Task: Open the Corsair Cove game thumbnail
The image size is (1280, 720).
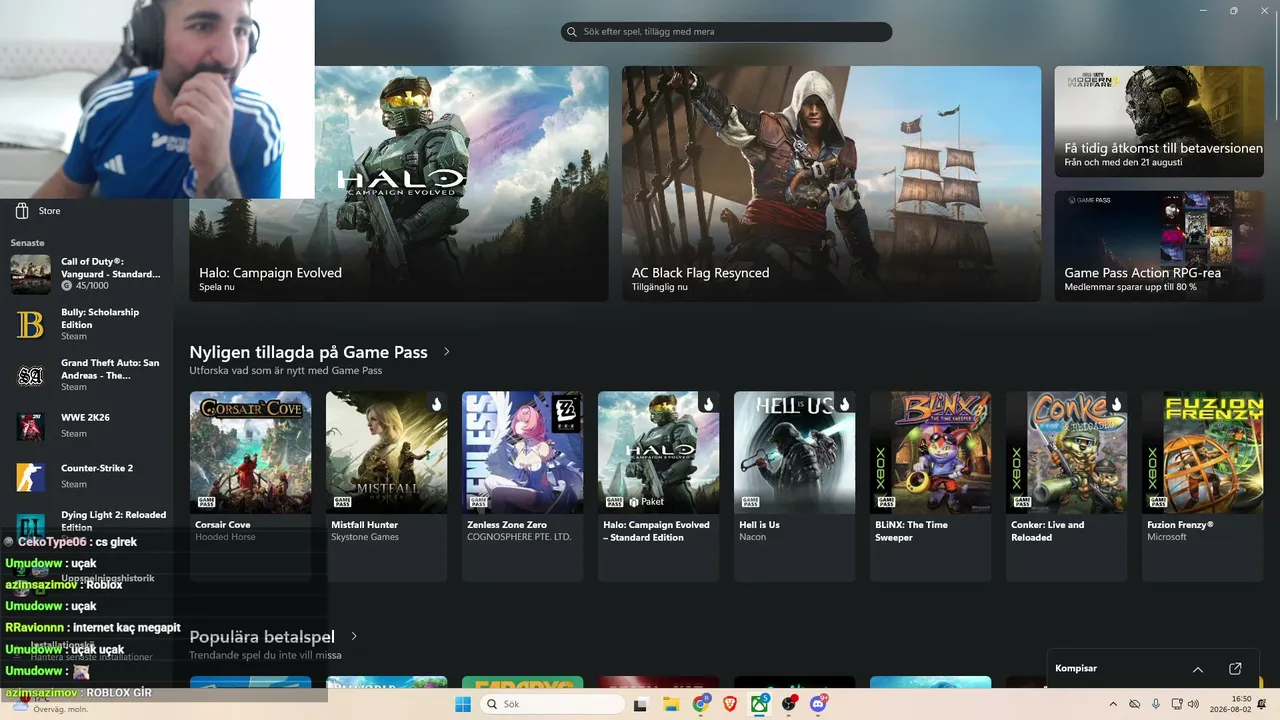Action: click(250, 452)
